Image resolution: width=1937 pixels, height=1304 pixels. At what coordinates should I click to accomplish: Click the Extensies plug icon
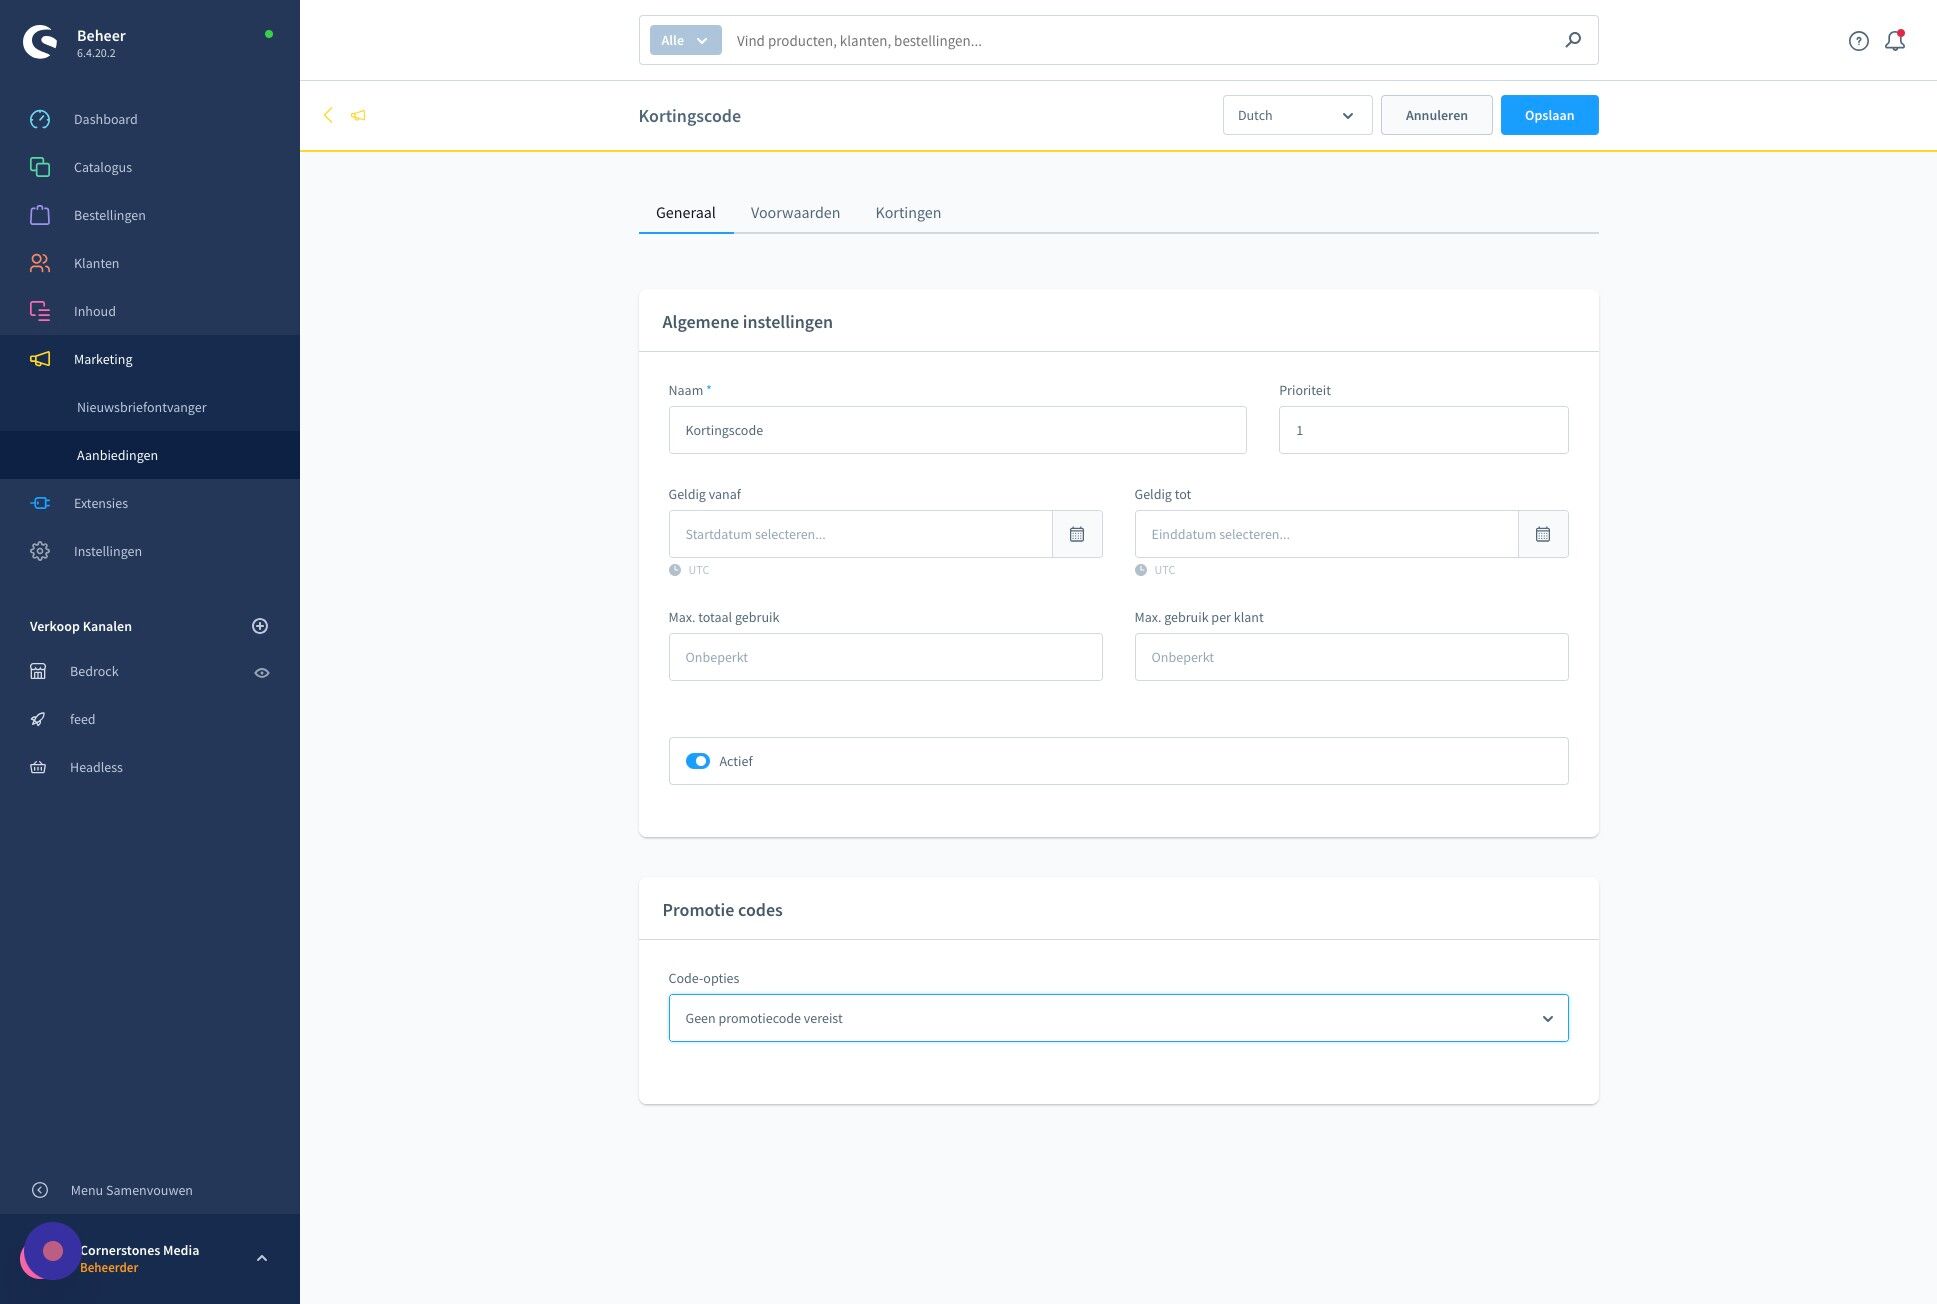(x=40, y=503)
